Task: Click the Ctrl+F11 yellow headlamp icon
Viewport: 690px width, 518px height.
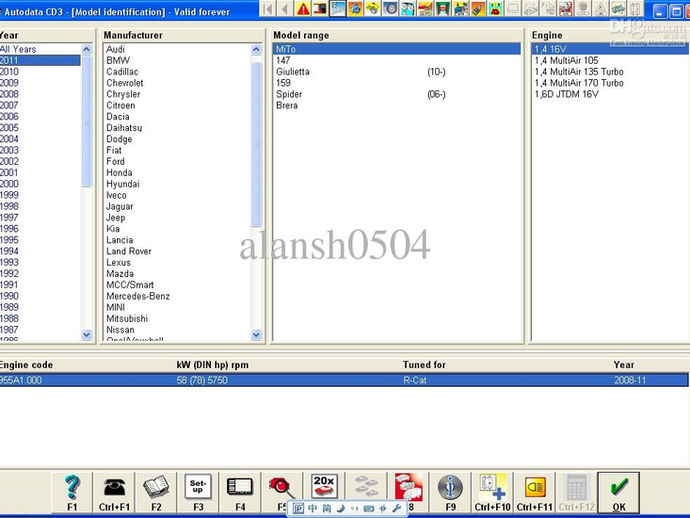Action: pos(535,492)
